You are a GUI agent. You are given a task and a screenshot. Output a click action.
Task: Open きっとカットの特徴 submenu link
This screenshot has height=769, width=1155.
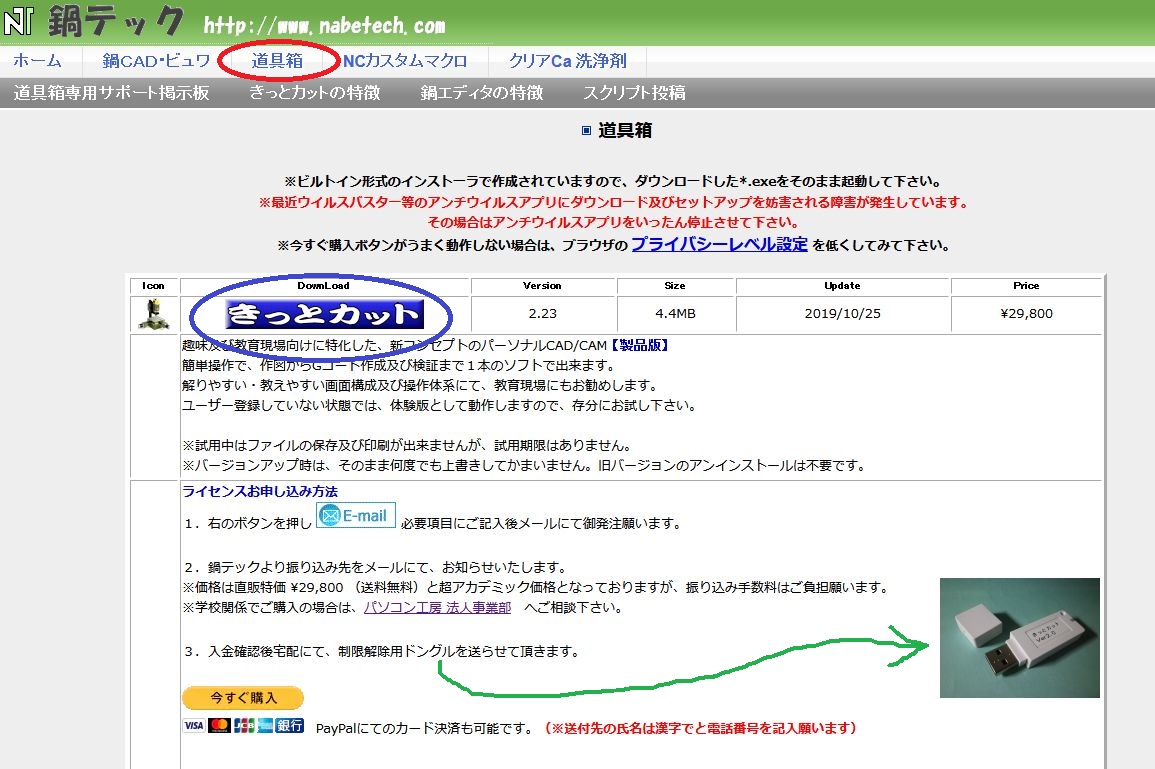315,93
